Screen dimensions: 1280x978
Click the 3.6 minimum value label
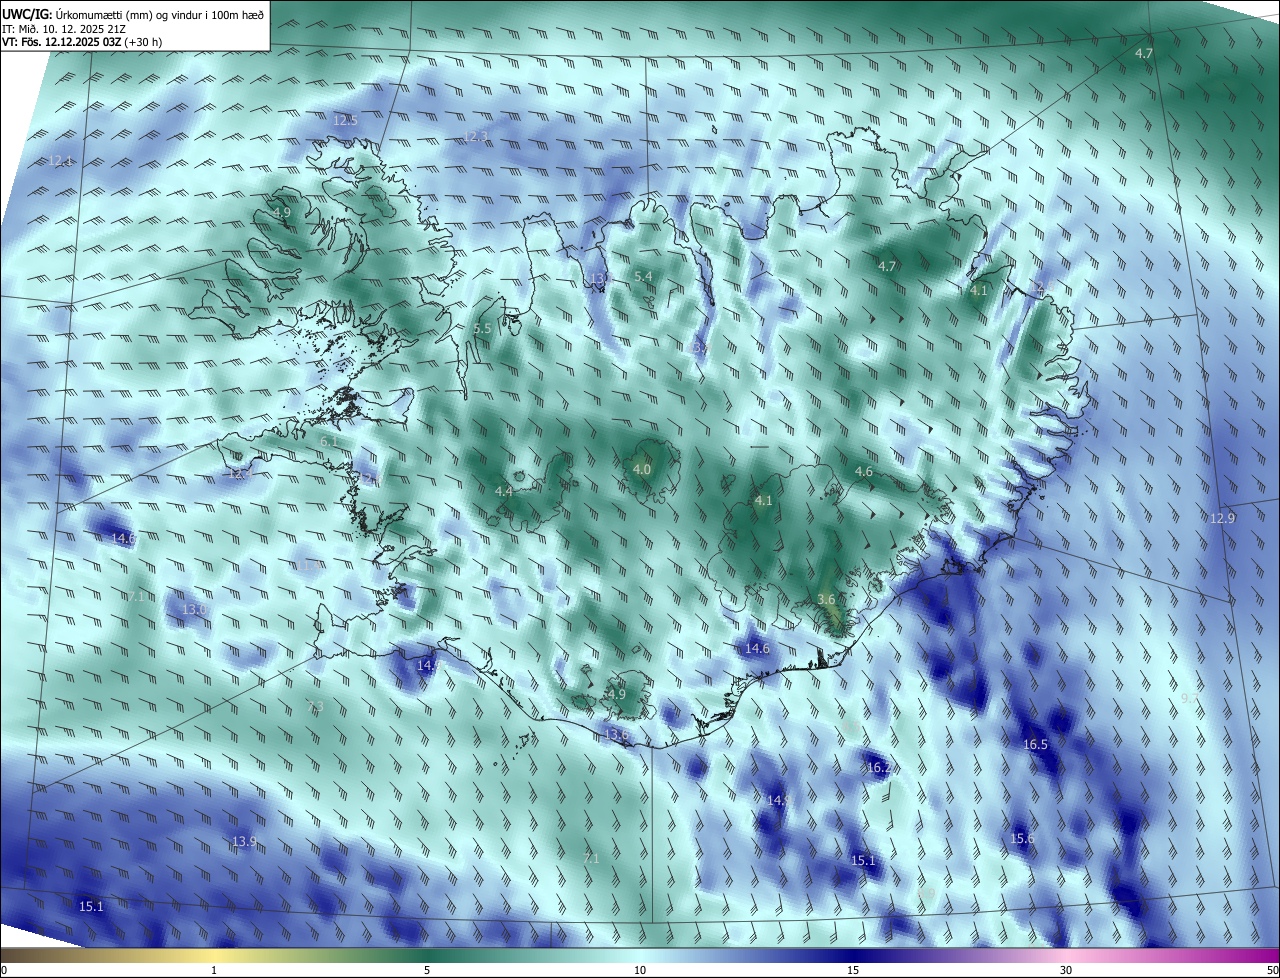point(826,600)
